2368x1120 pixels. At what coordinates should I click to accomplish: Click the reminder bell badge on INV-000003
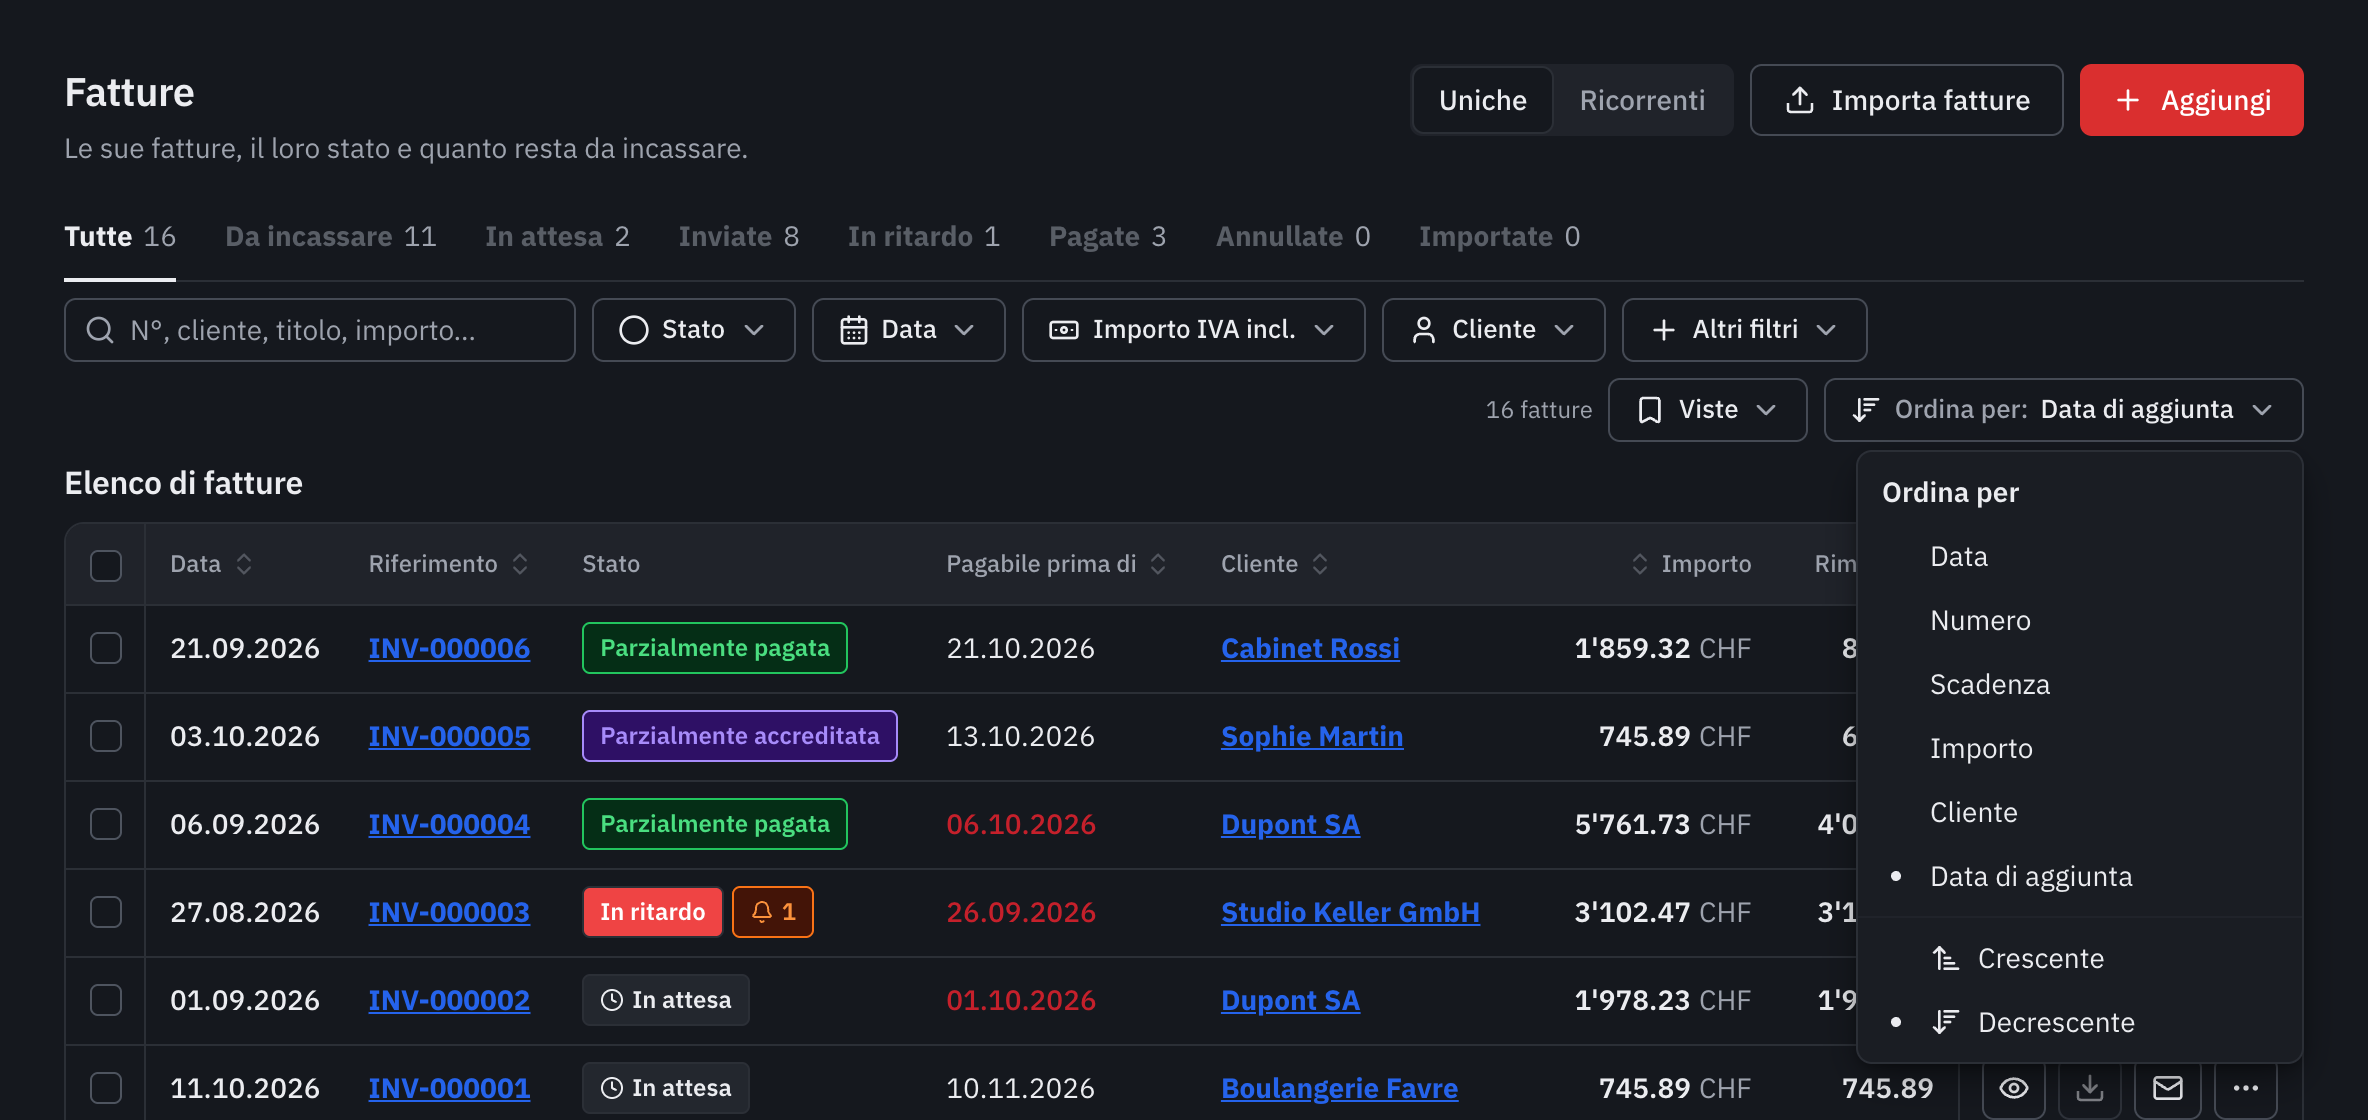click(773, 912)
